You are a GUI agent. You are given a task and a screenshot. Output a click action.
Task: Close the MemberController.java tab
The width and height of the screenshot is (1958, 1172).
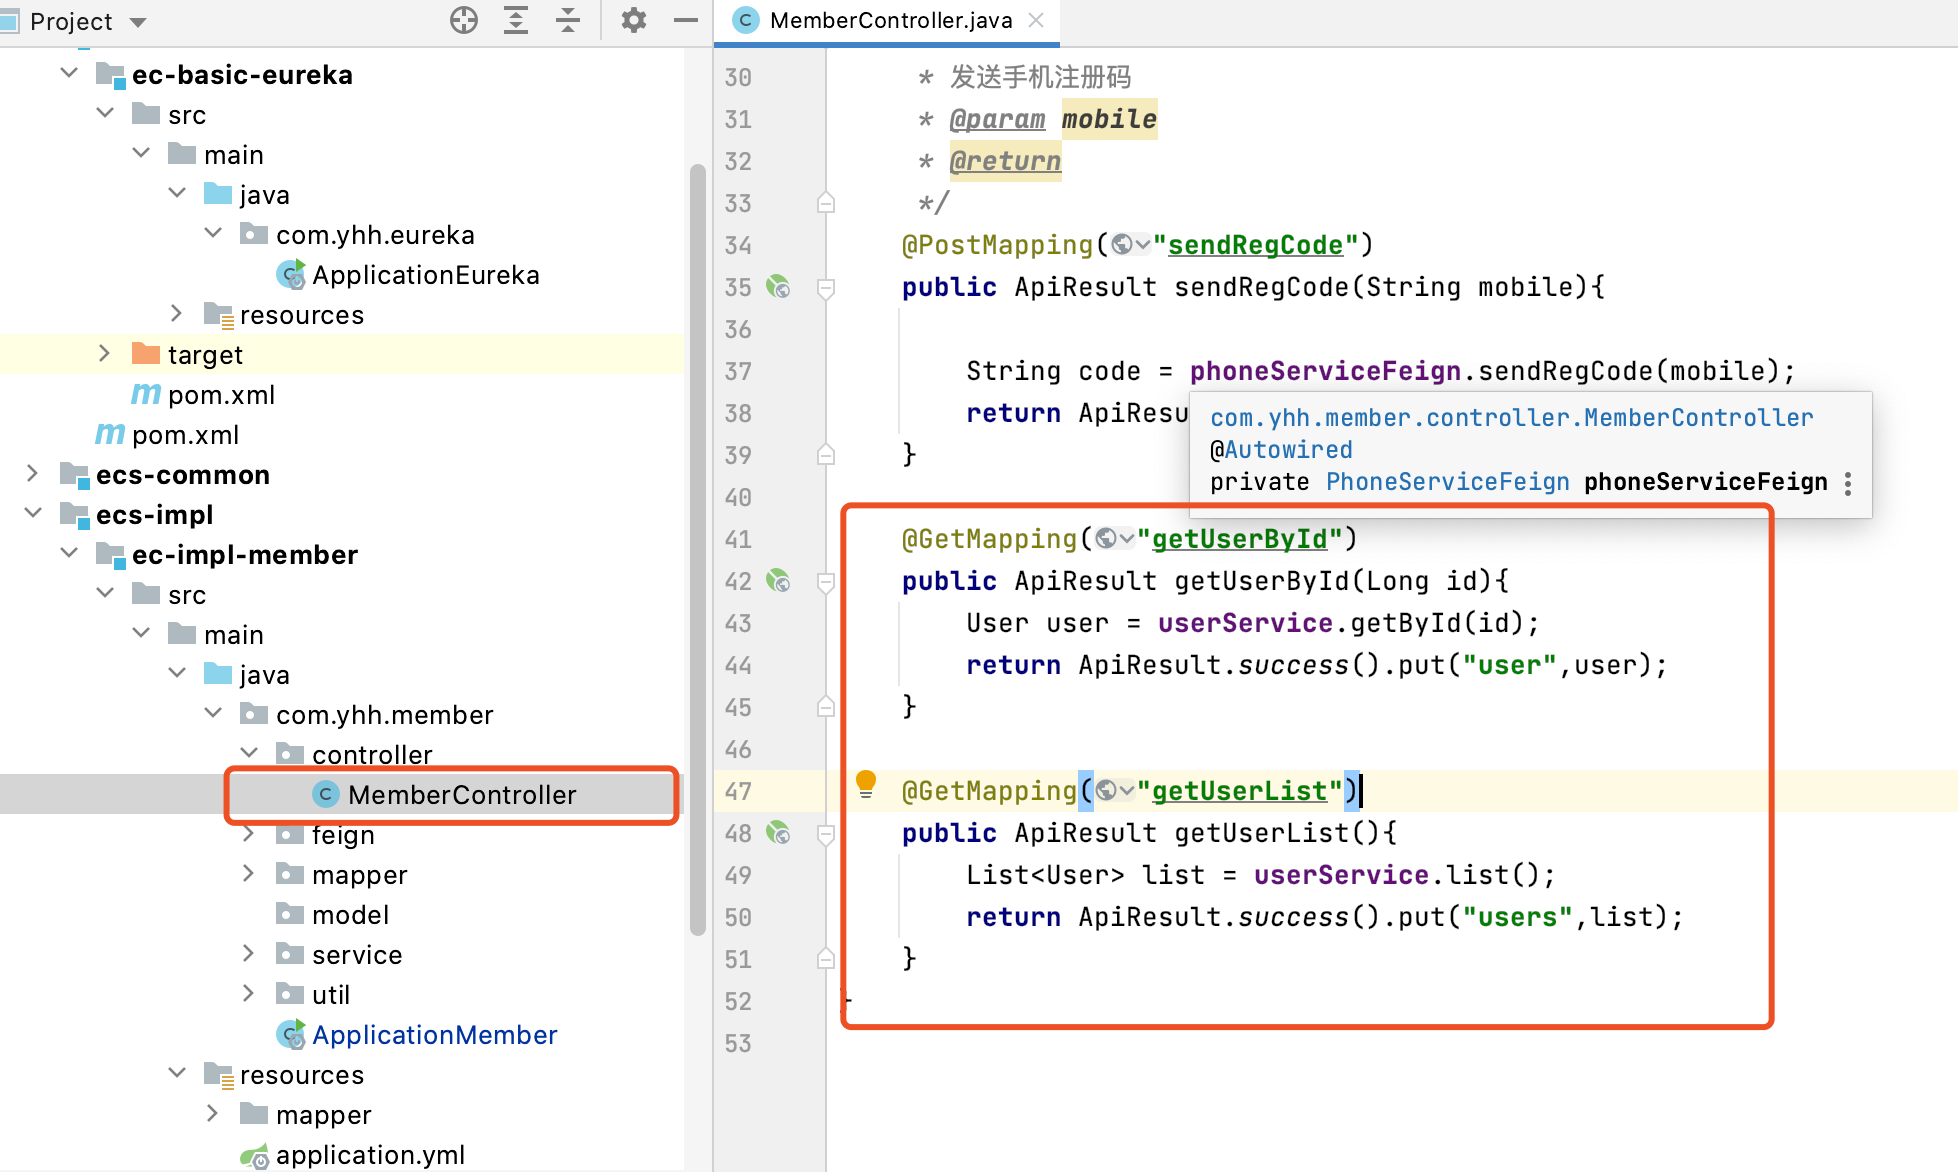click(x=1036, y=20)
